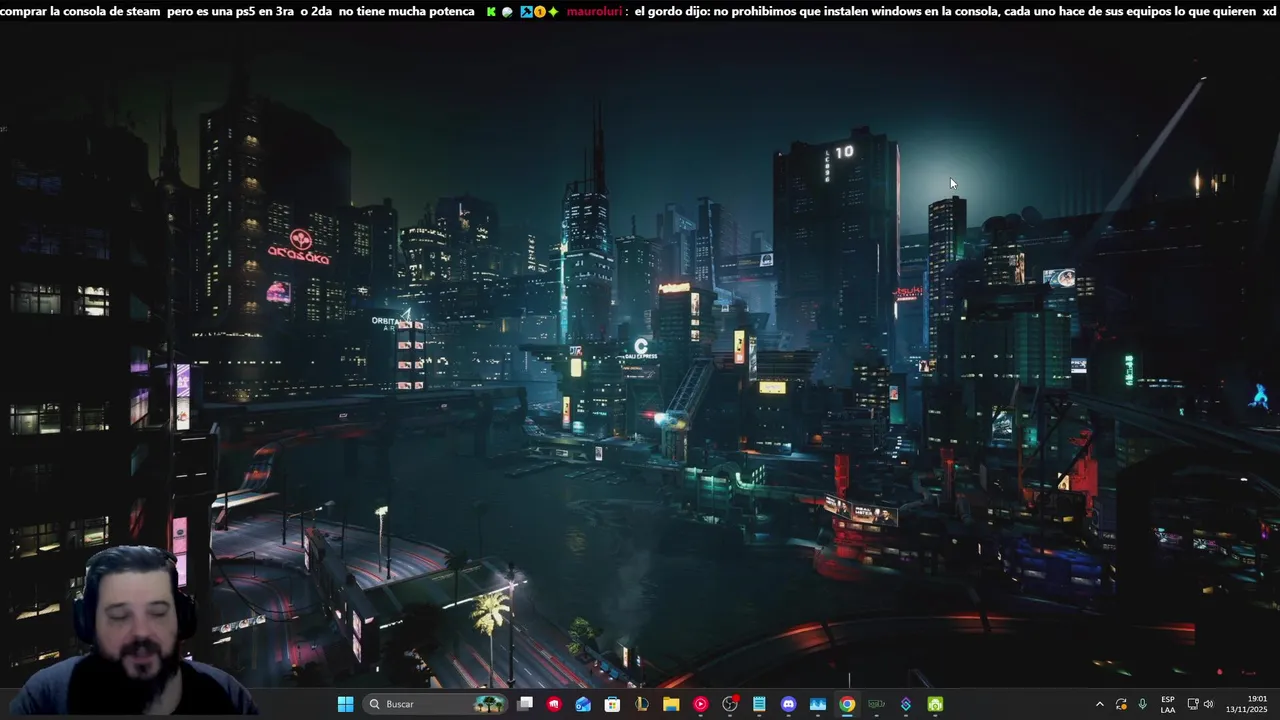Open YouTube Music taskbar icon
The width and height of the screenshot is (1280, 720).
click(x=700, y=704)
